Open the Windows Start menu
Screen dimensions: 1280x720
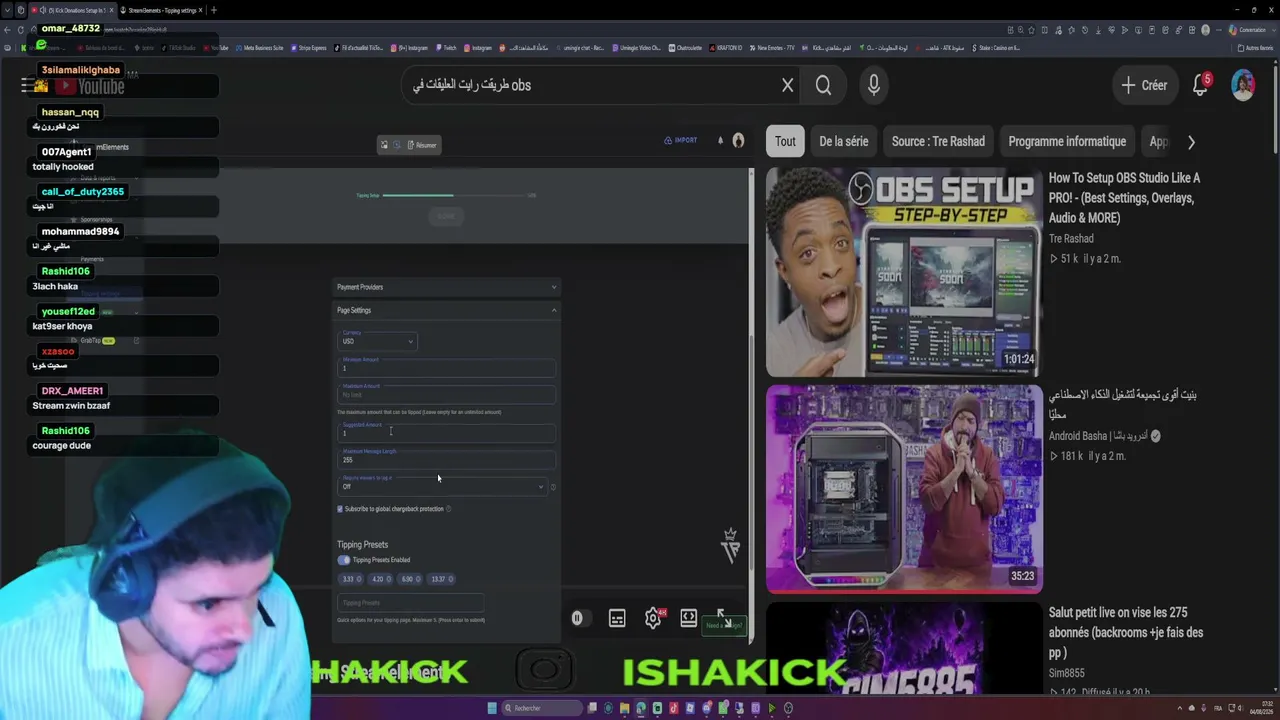492,708
